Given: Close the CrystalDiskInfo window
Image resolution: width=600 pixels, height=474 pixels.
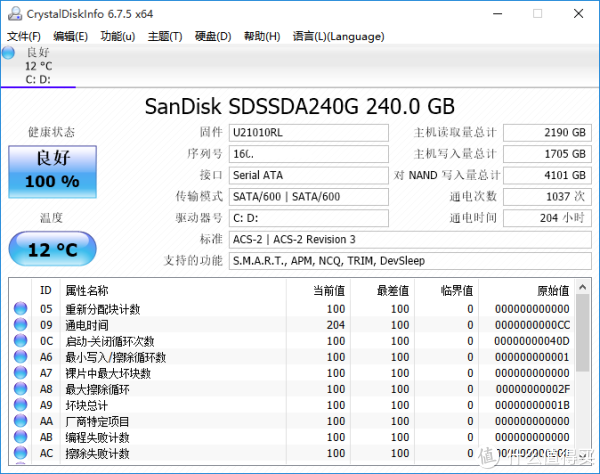Looking at the screenshot, I should 579,14.
